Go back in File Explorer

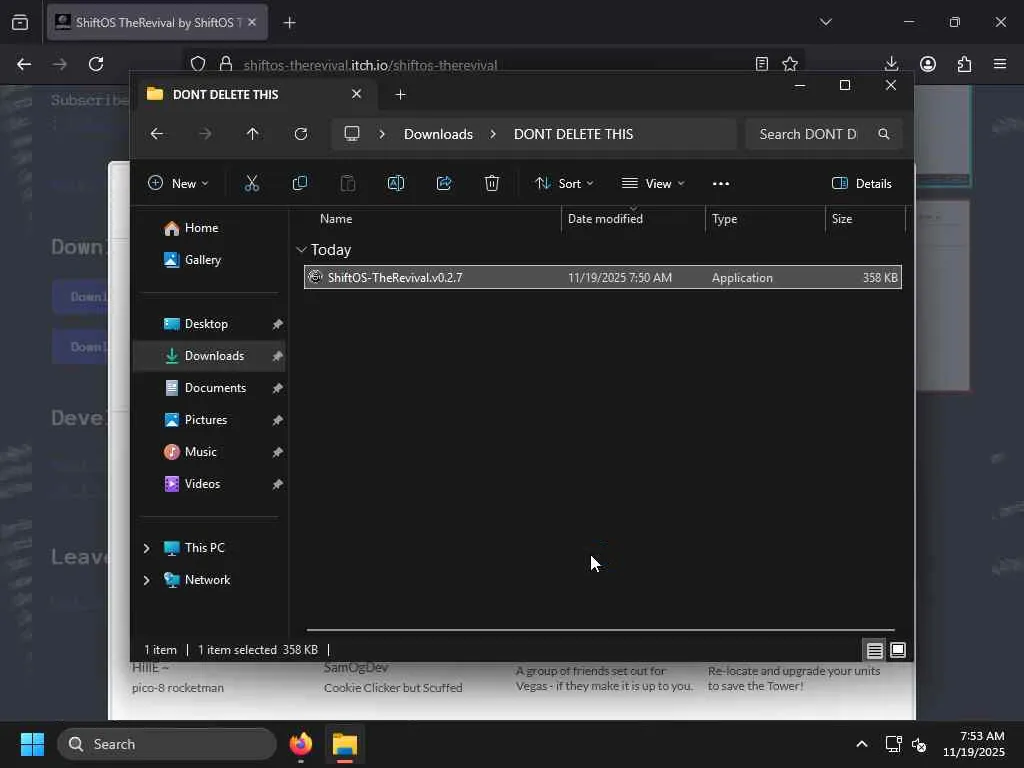coord(157,134)
